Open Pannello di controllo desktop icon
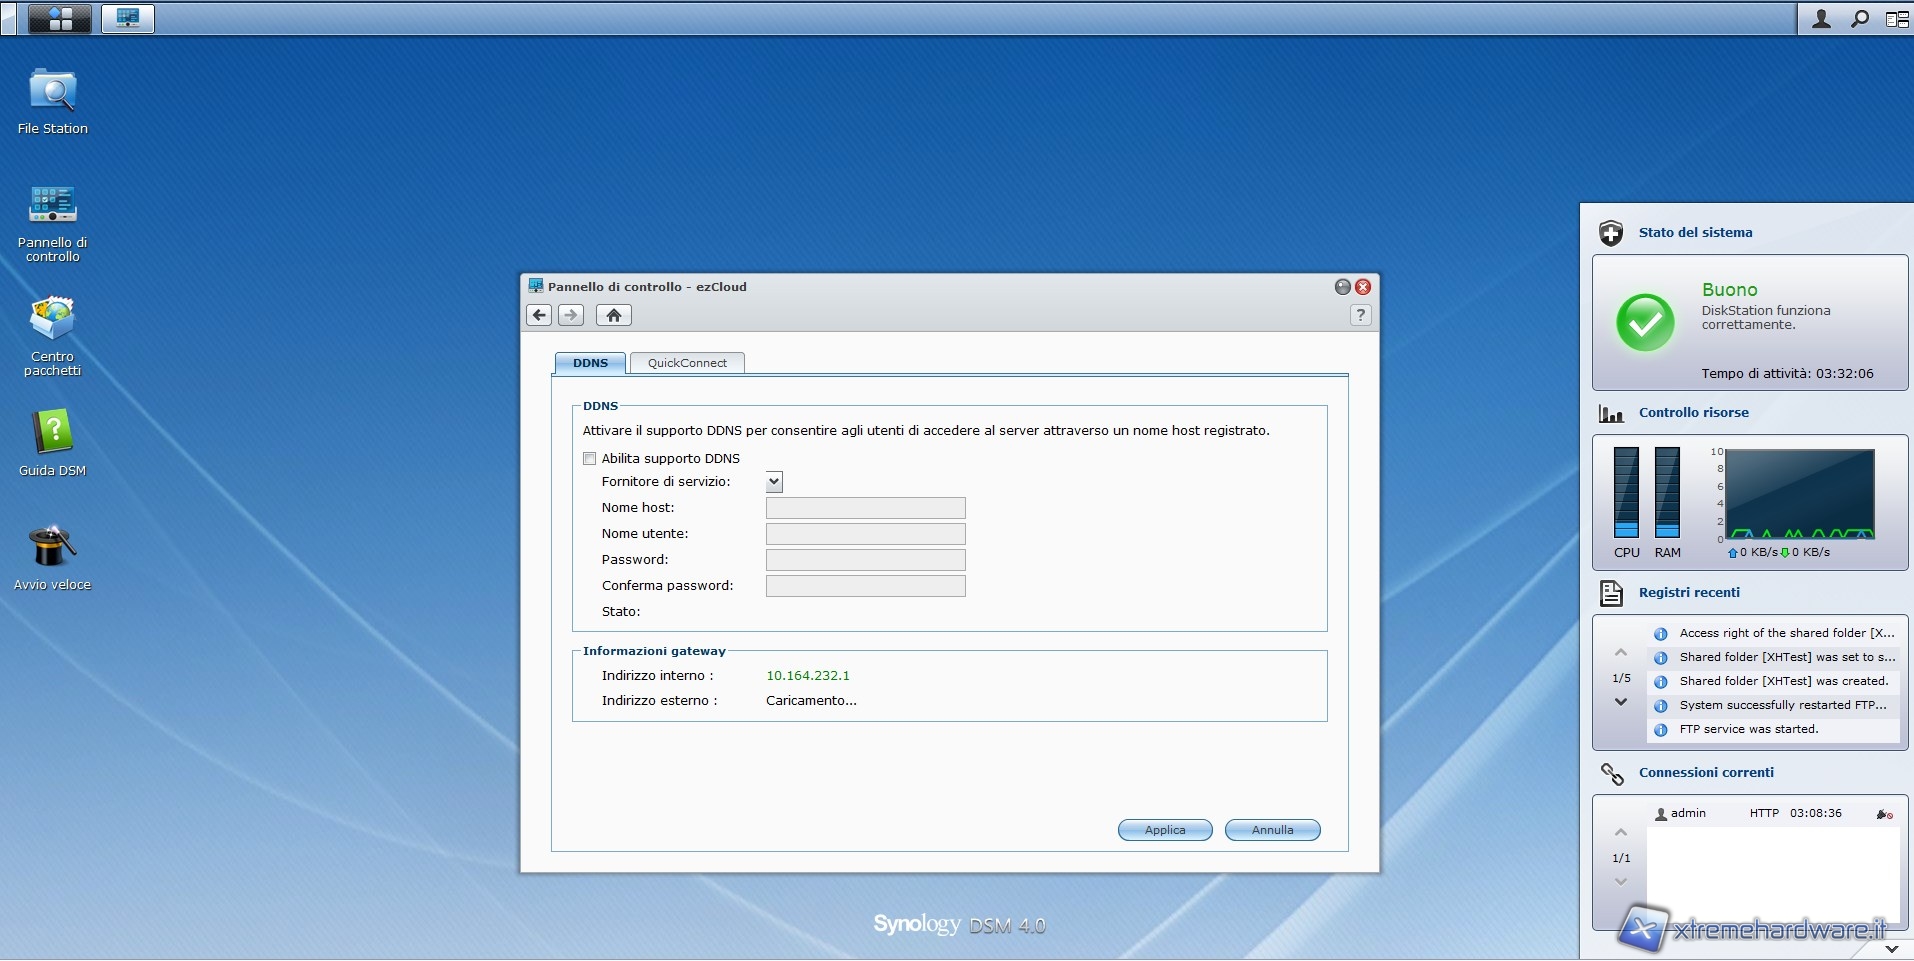The width and height of the screenshot is (1914, 961). click(x=52, y=206)
